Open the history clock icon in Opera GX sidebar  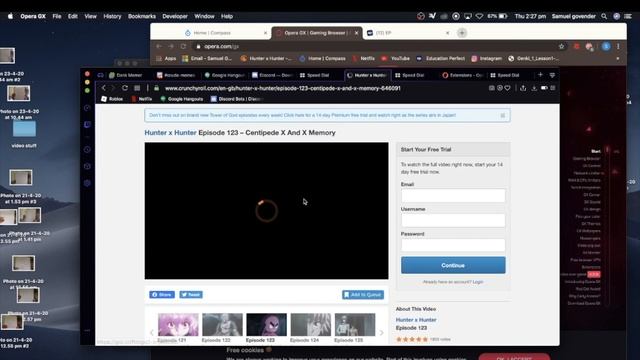pos(87,150)
